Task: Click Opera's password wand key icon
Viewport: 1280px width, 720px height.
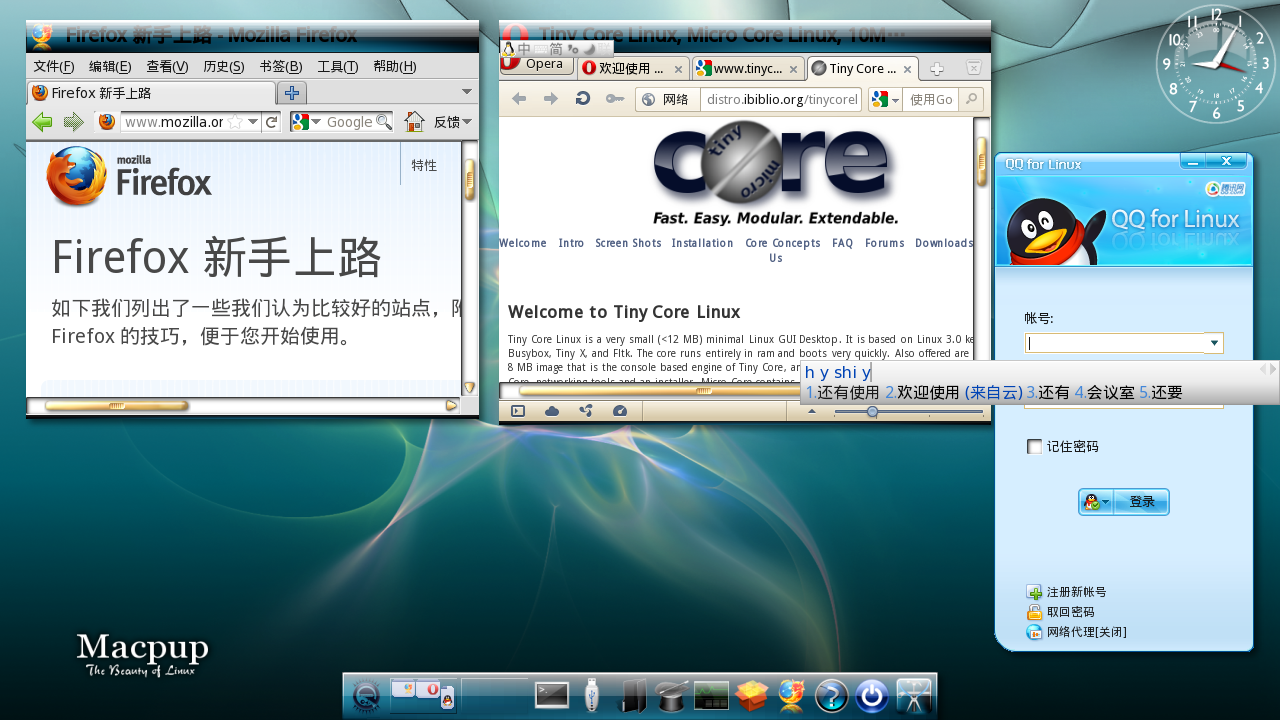Action: (614, 98)
